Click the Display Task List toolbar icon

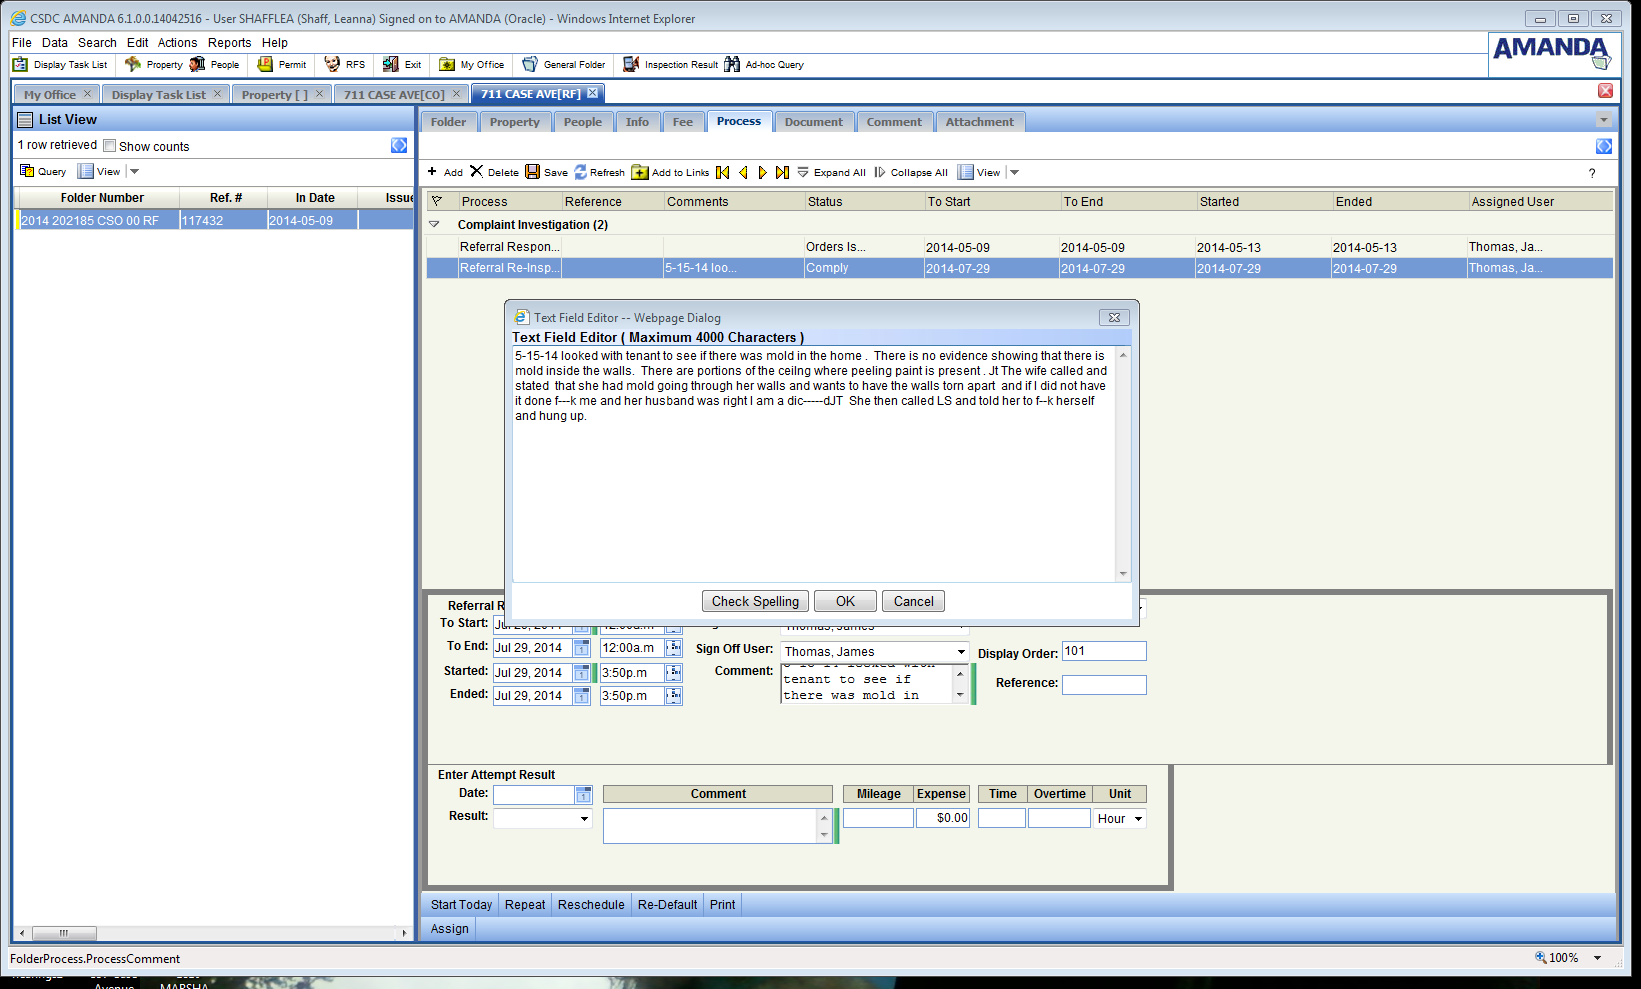click(x=20, y=65)
